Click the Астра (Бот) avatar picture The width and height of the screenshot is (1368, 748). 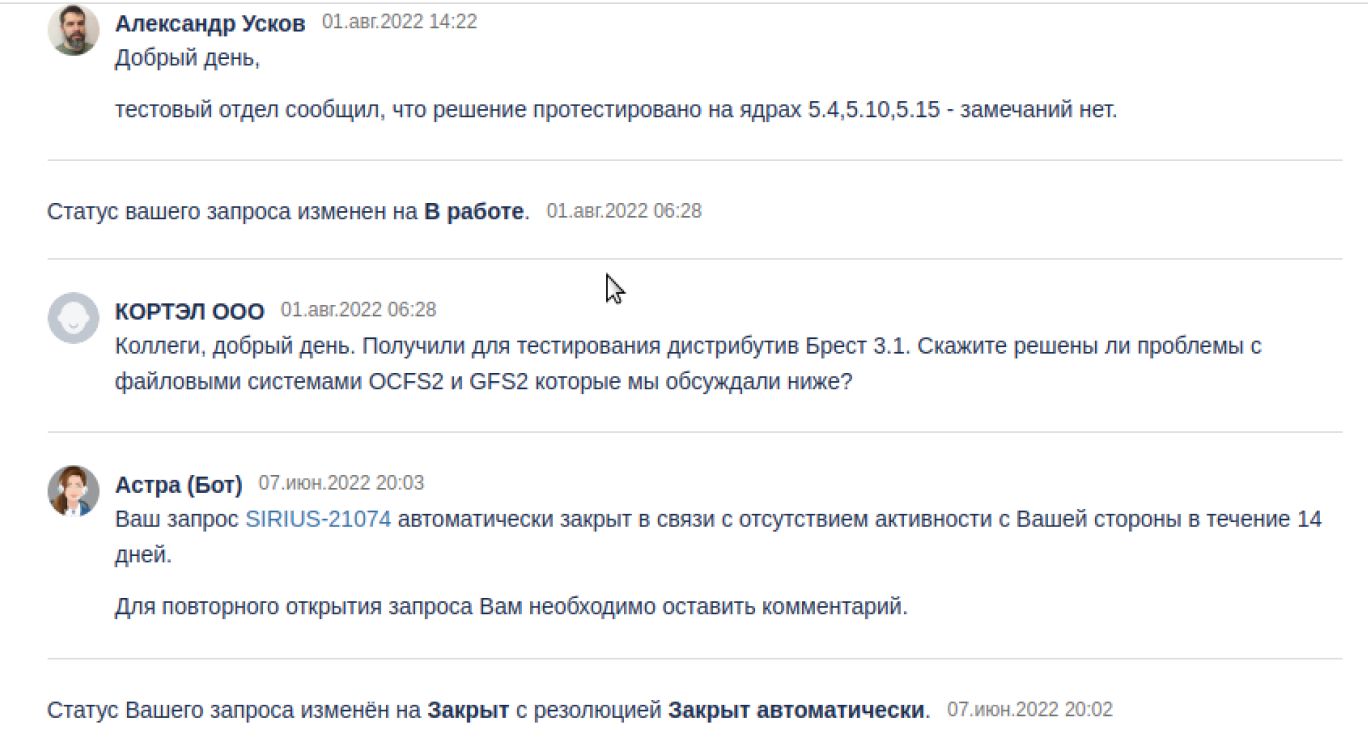(73, 491)
